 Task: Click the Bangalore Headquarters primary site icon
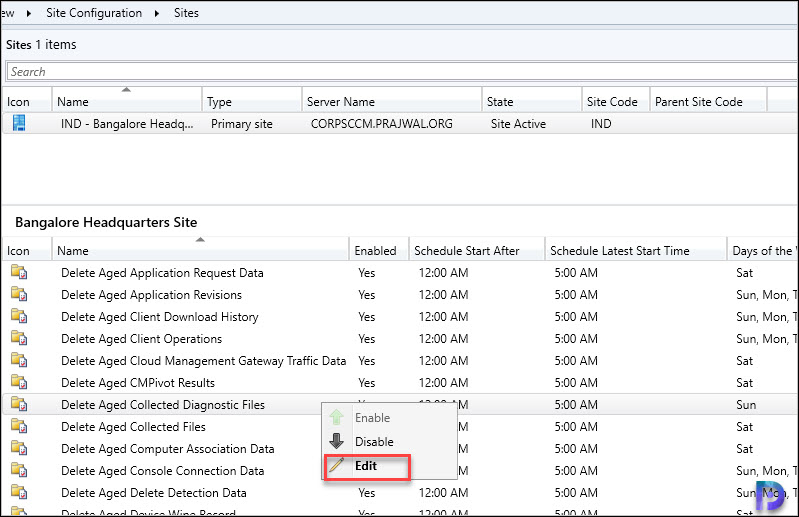tap(19, 123)
